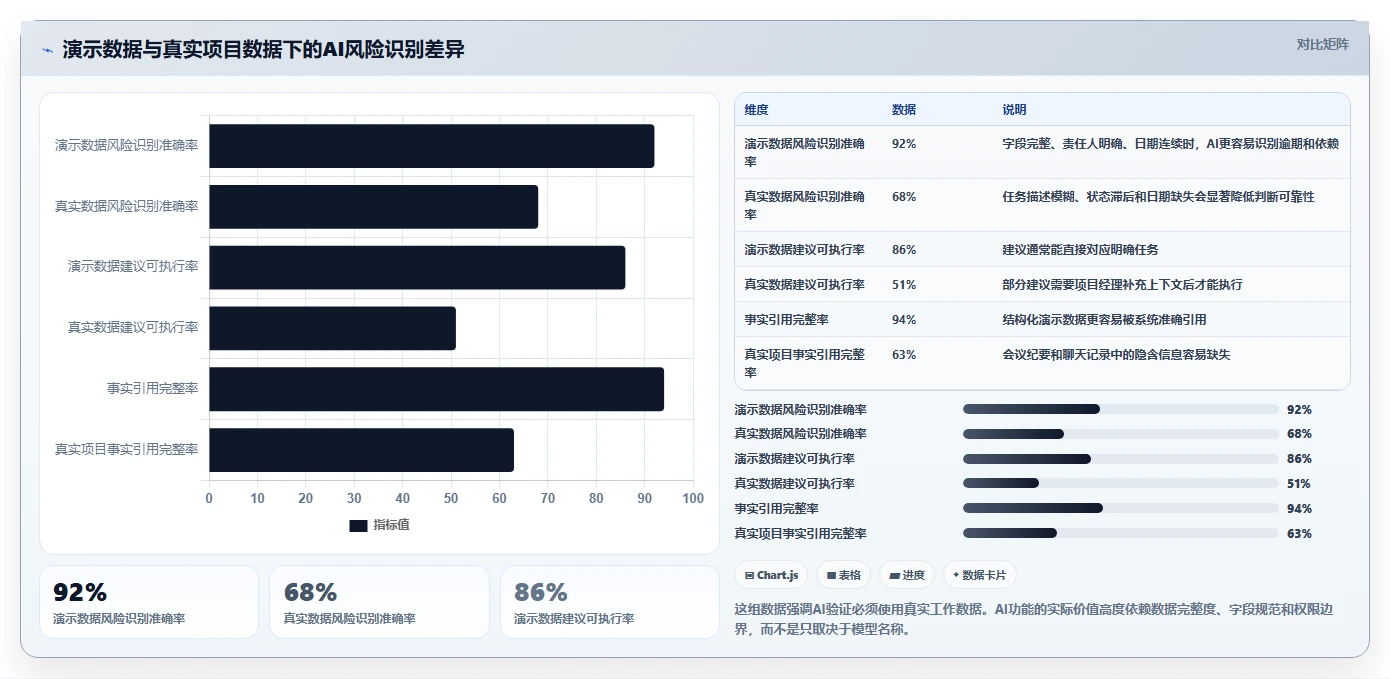The width and height of the screenshot is (1390, 679).
Task: Click the 说明 column header
Action: point(1015,110)
